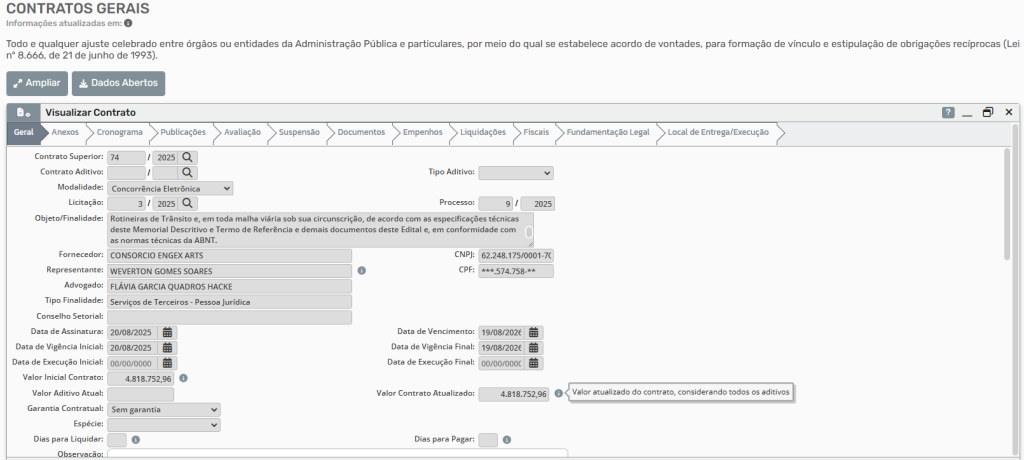Screen dimensions: 1024x460
Task: Open the Espécie dropdown
Action: [x=163, y=425]
